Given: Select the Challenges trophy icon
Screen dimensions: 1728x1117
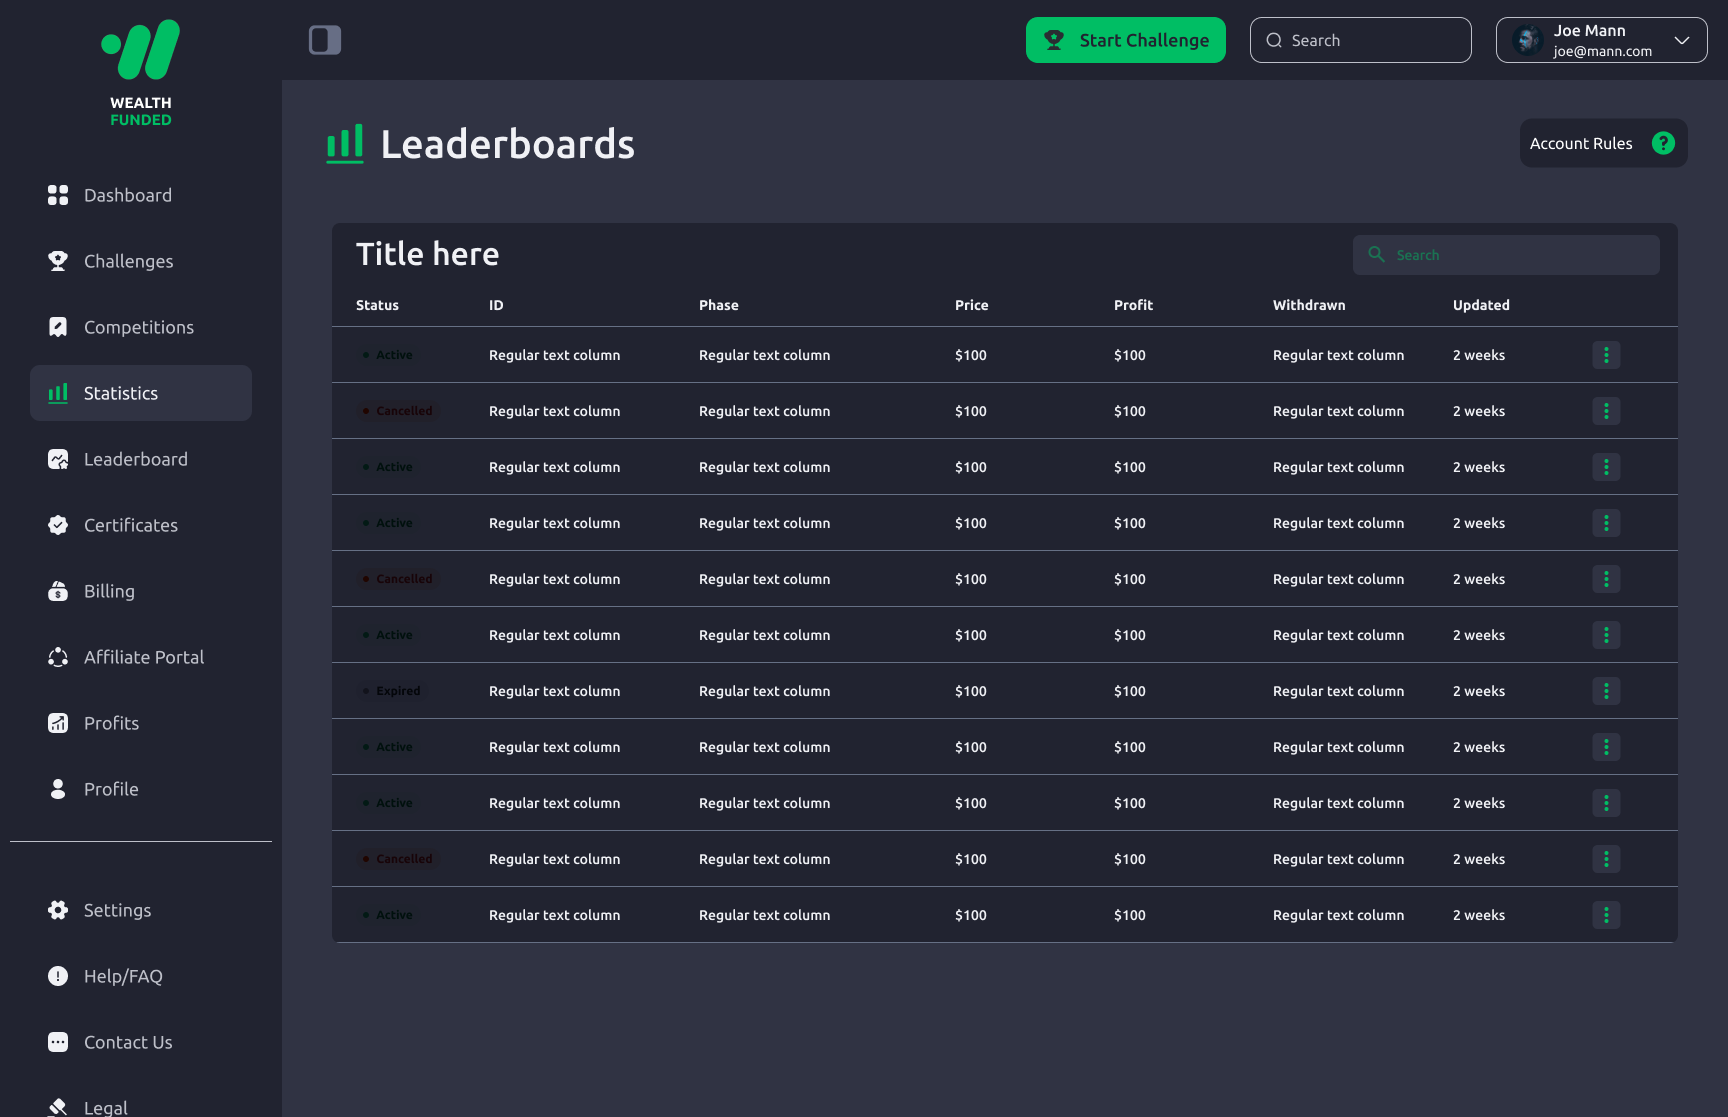Looking at the screenshot, I should point(58,261).
